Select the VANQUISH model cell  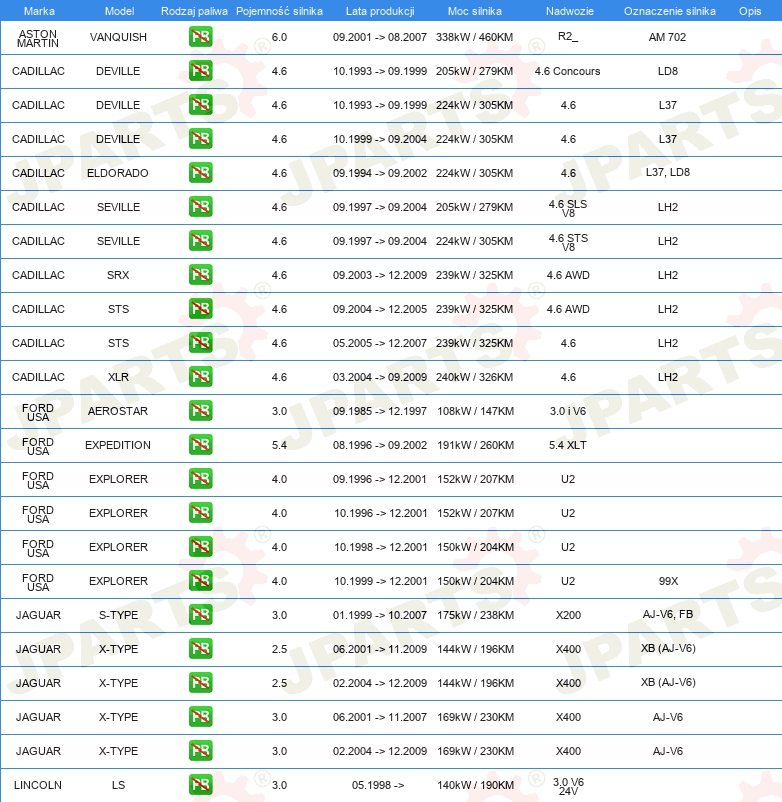coord(118,37)
